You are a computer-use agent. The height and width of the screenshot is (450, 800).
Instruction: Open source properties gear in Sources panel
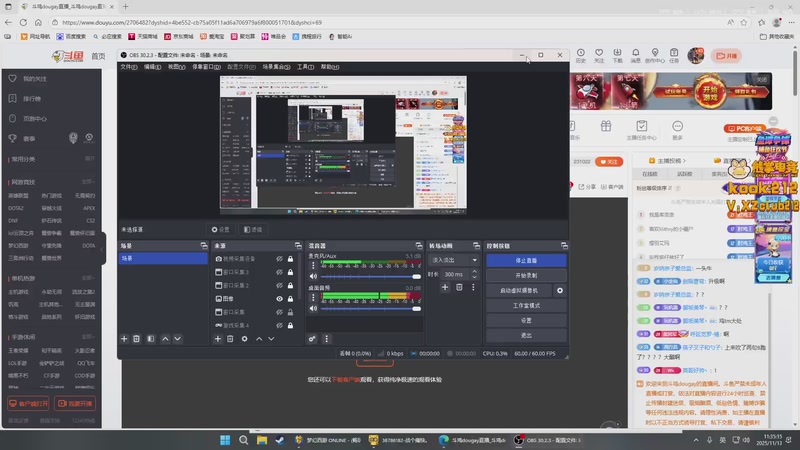click(244, 339)
